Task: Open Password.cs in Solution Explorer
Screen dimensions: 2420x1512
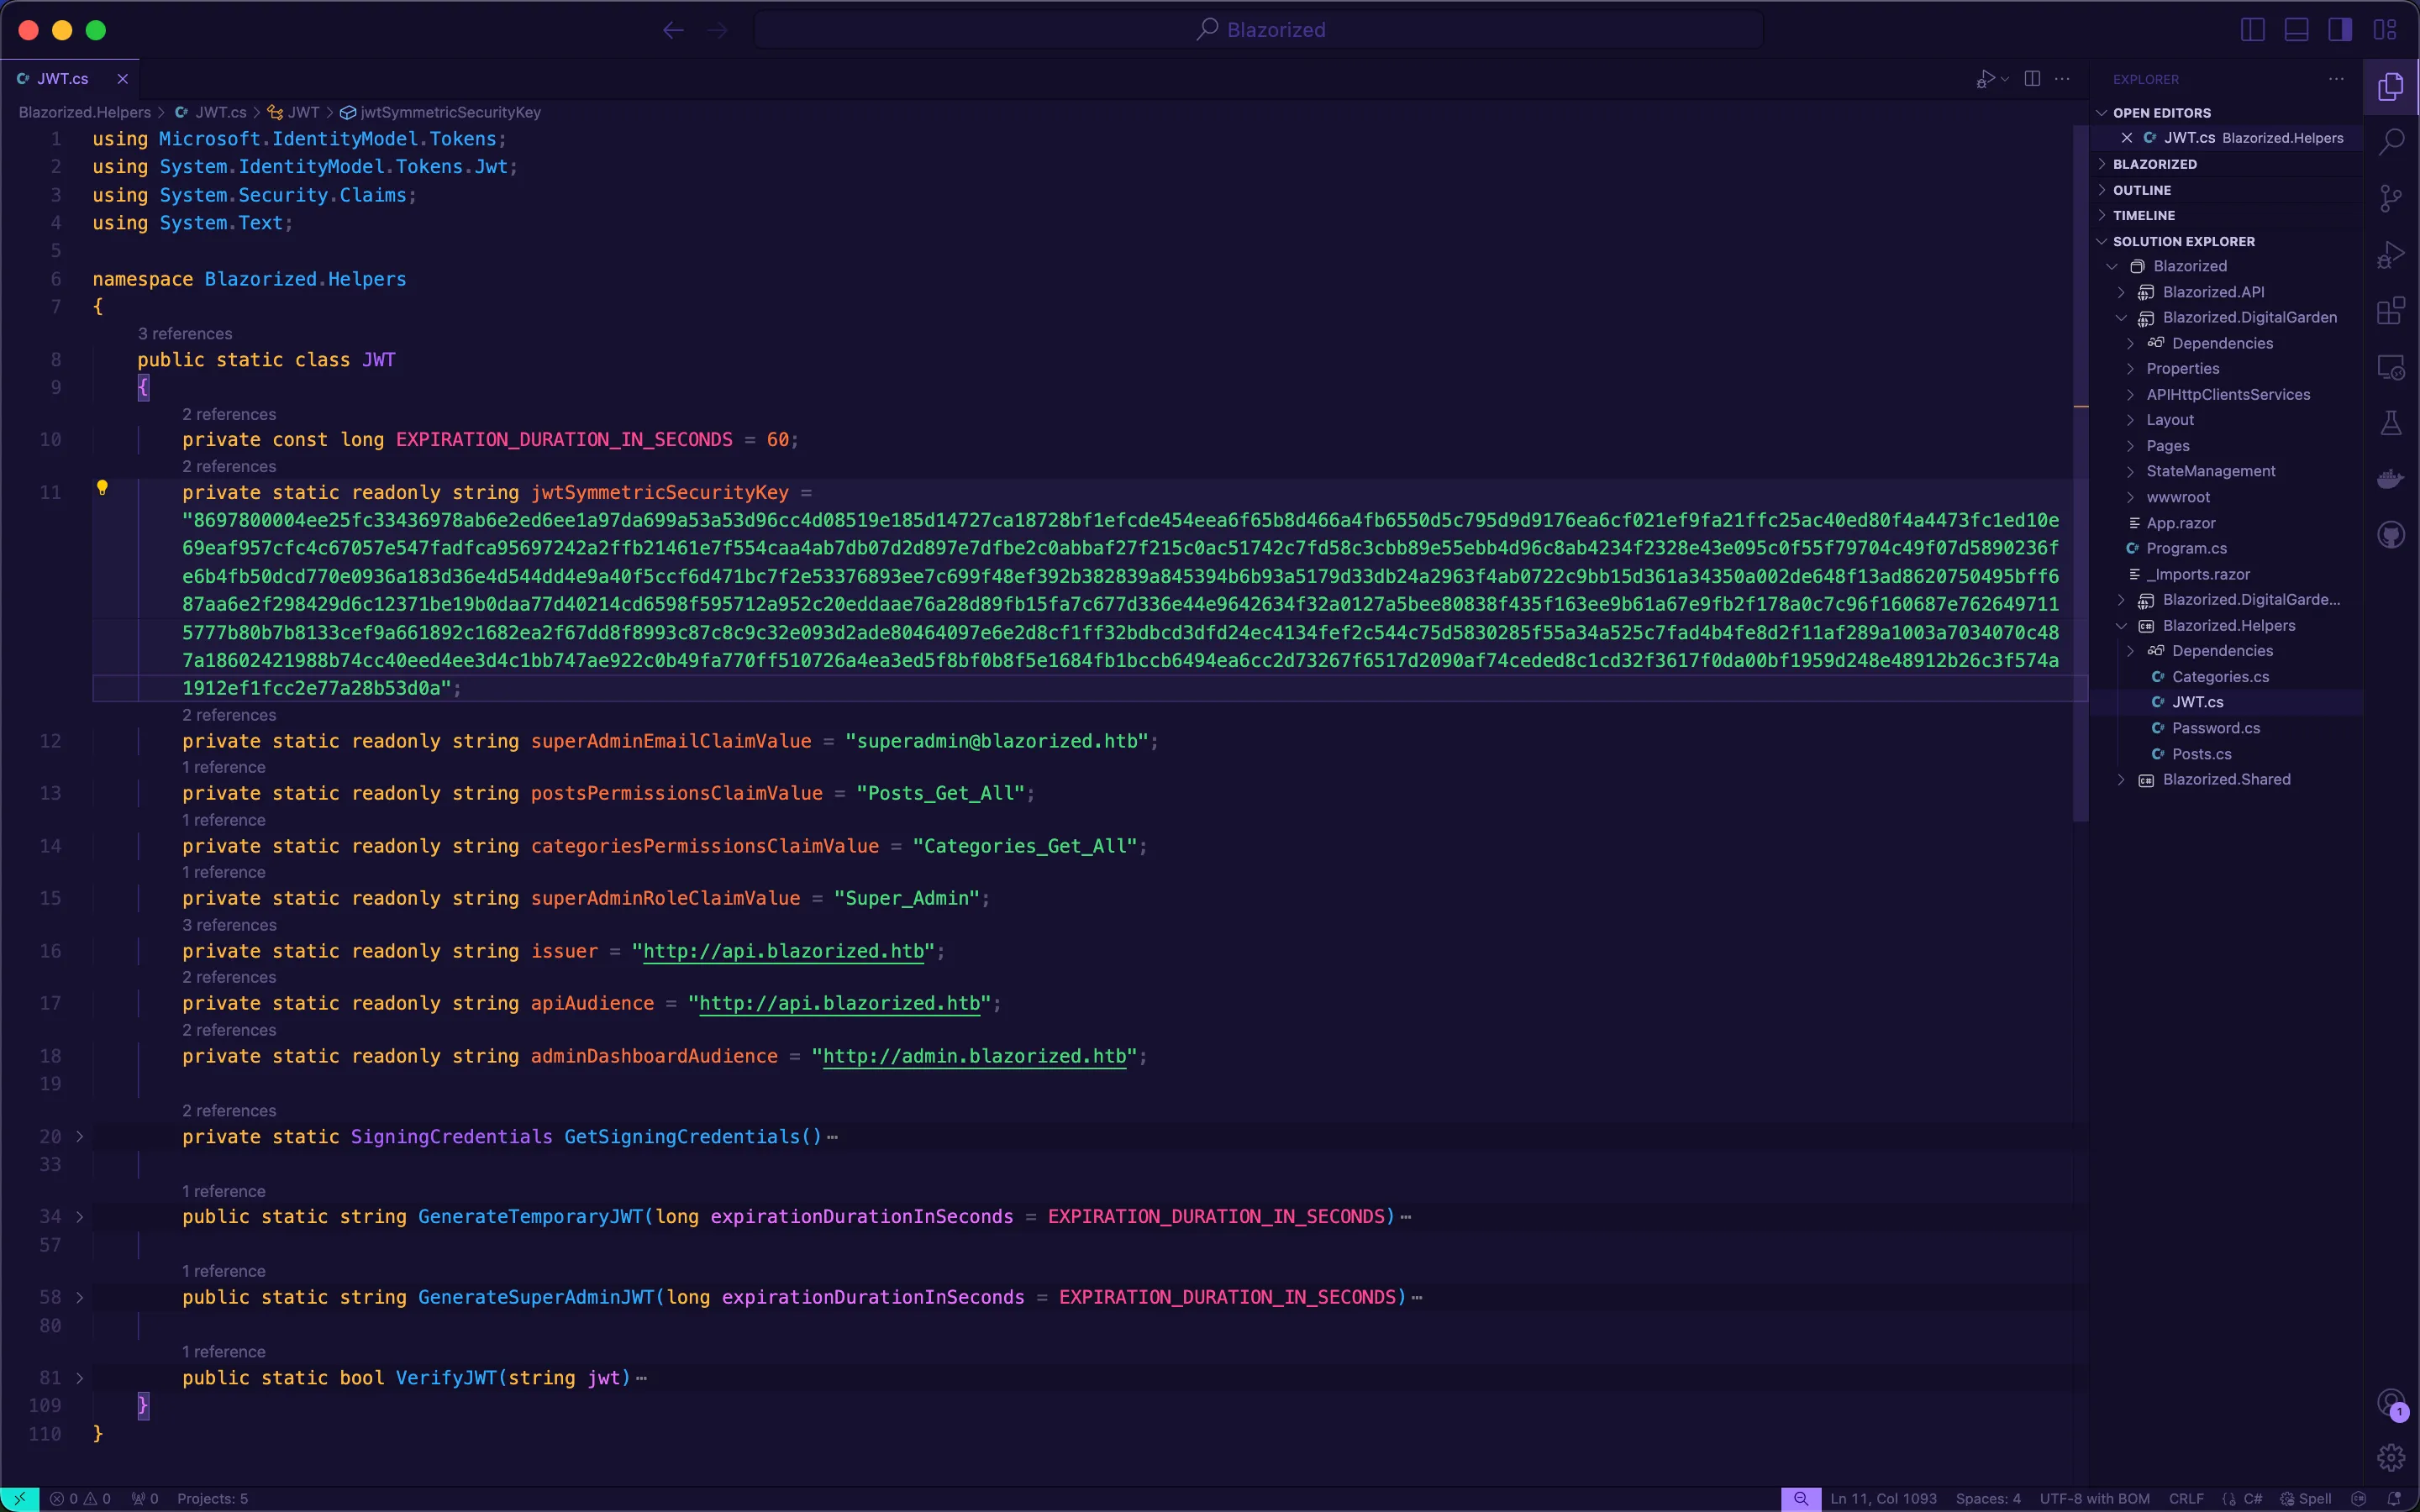Action: pos(2215,728)
